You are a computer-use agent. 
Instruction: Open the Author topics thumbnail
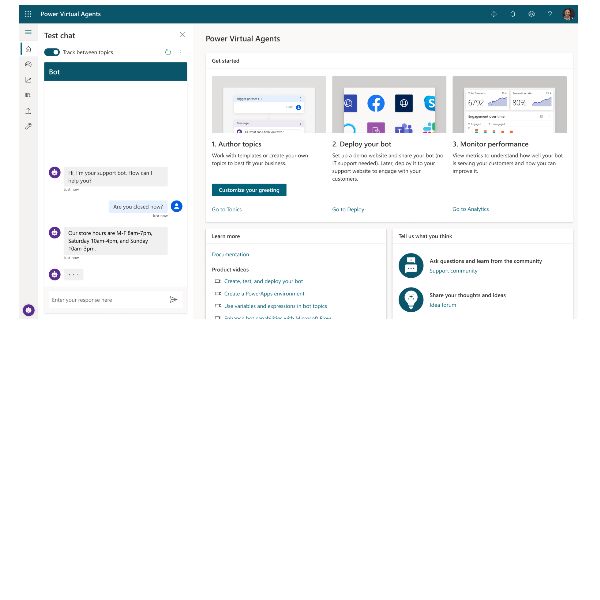(269, 104)
